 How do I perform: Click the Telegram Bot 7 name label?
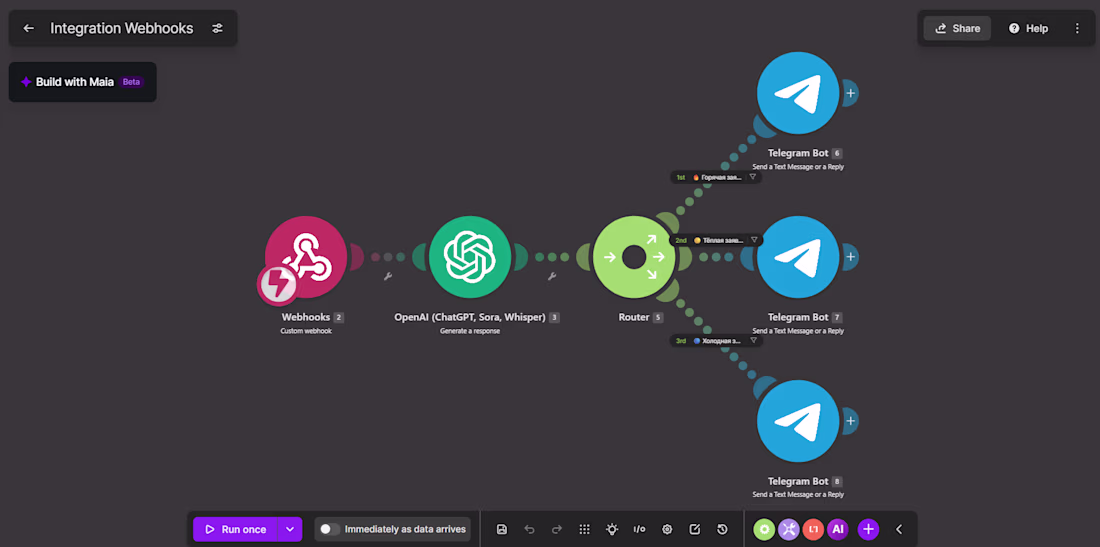click(x=798, y=317)
